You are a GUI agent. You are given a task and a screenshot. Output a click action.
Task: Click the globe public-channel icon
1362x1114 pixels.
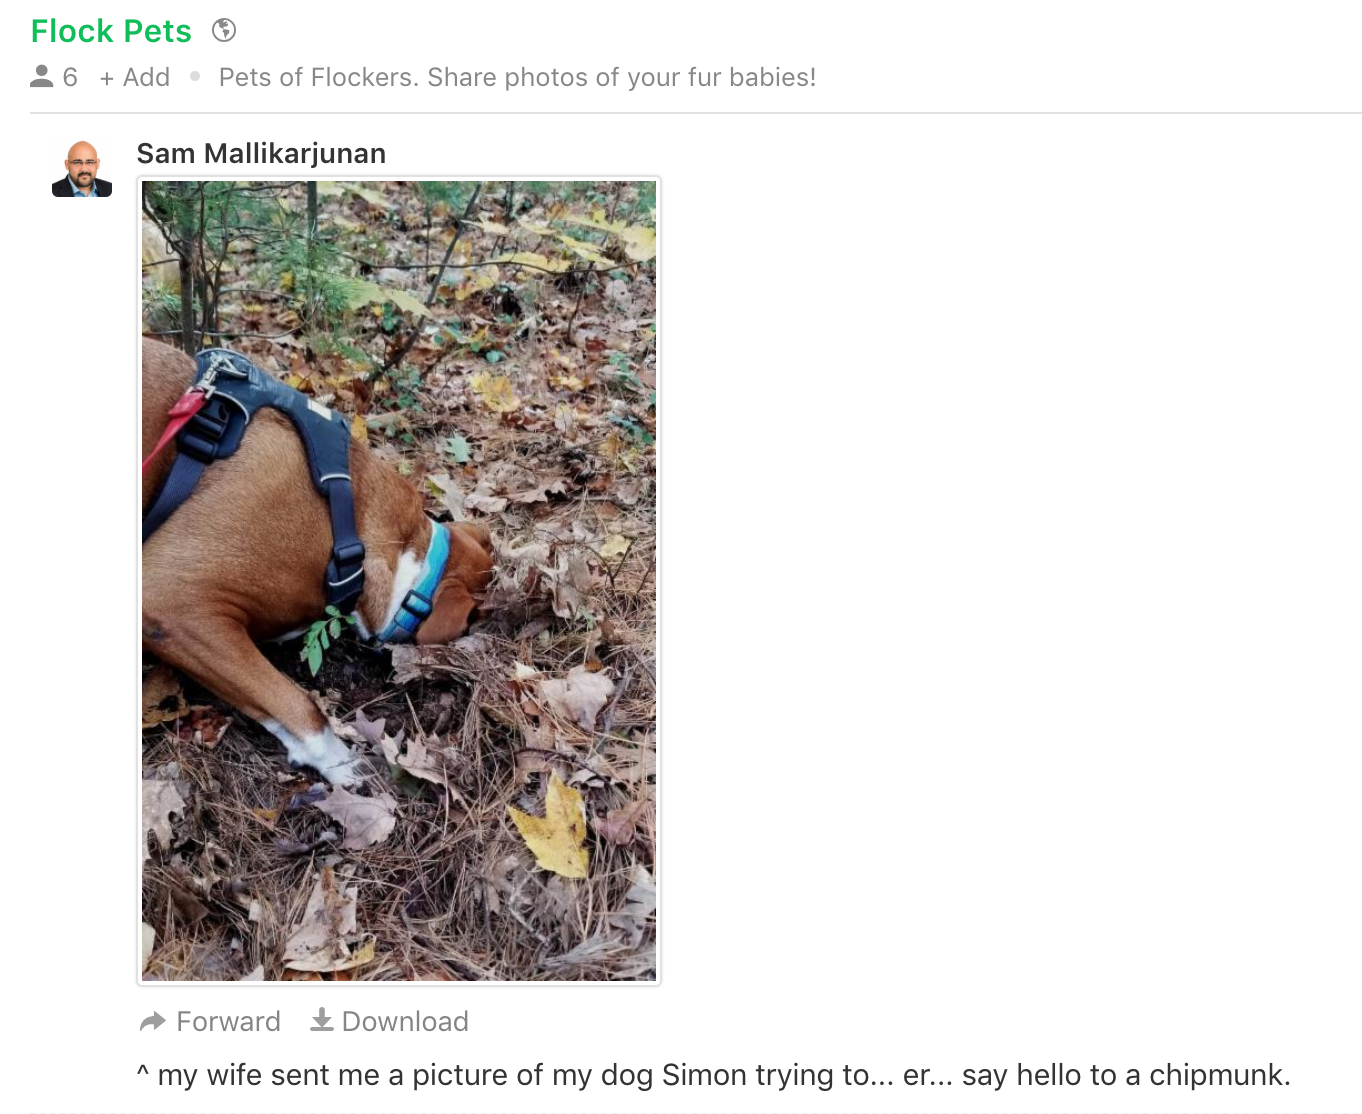click(x=224, y=30)
